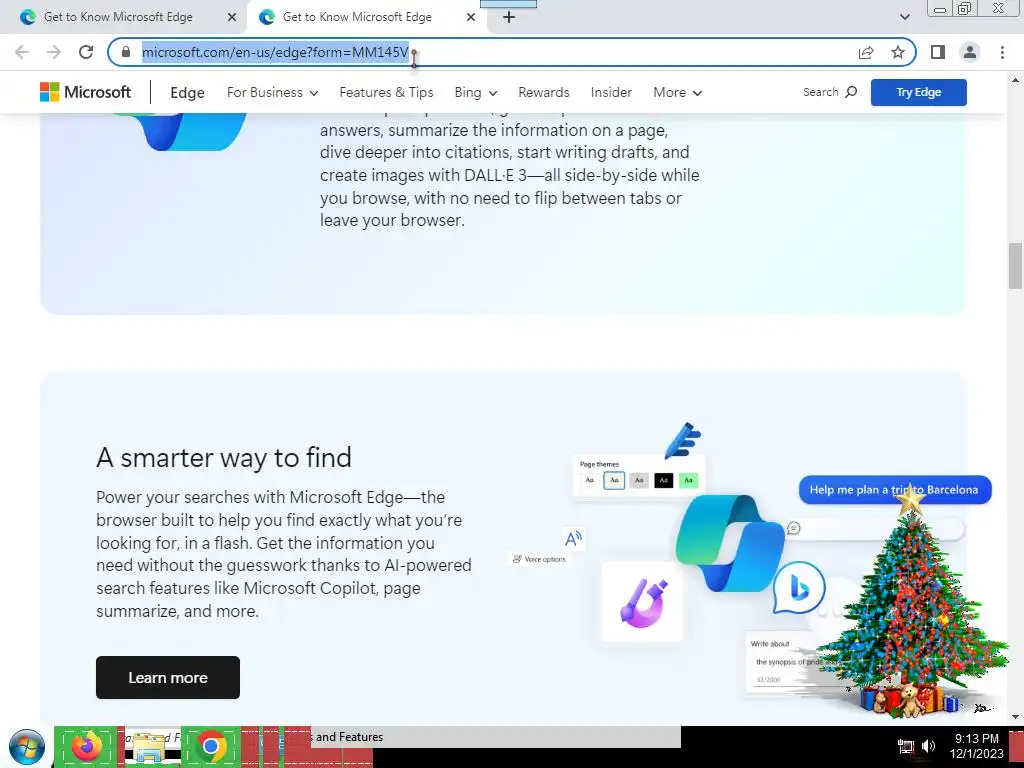Open the Windows Start button
Image resolution: width=1024 pixels, height=768 pixels.
click(26, 747)
